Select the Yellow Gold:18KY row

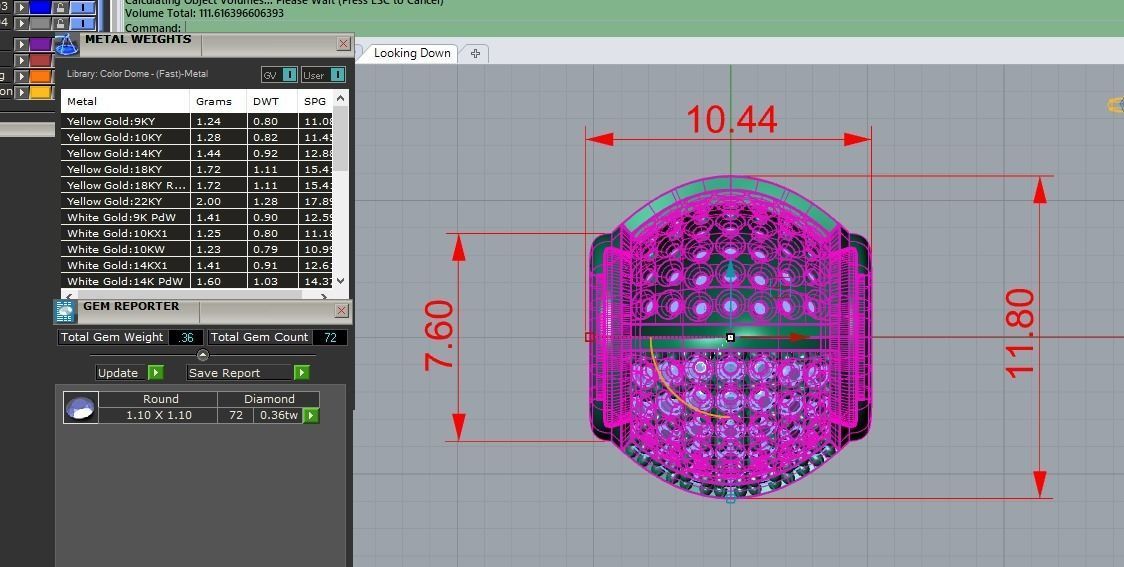pyautogui.click(x=197, y=169)
